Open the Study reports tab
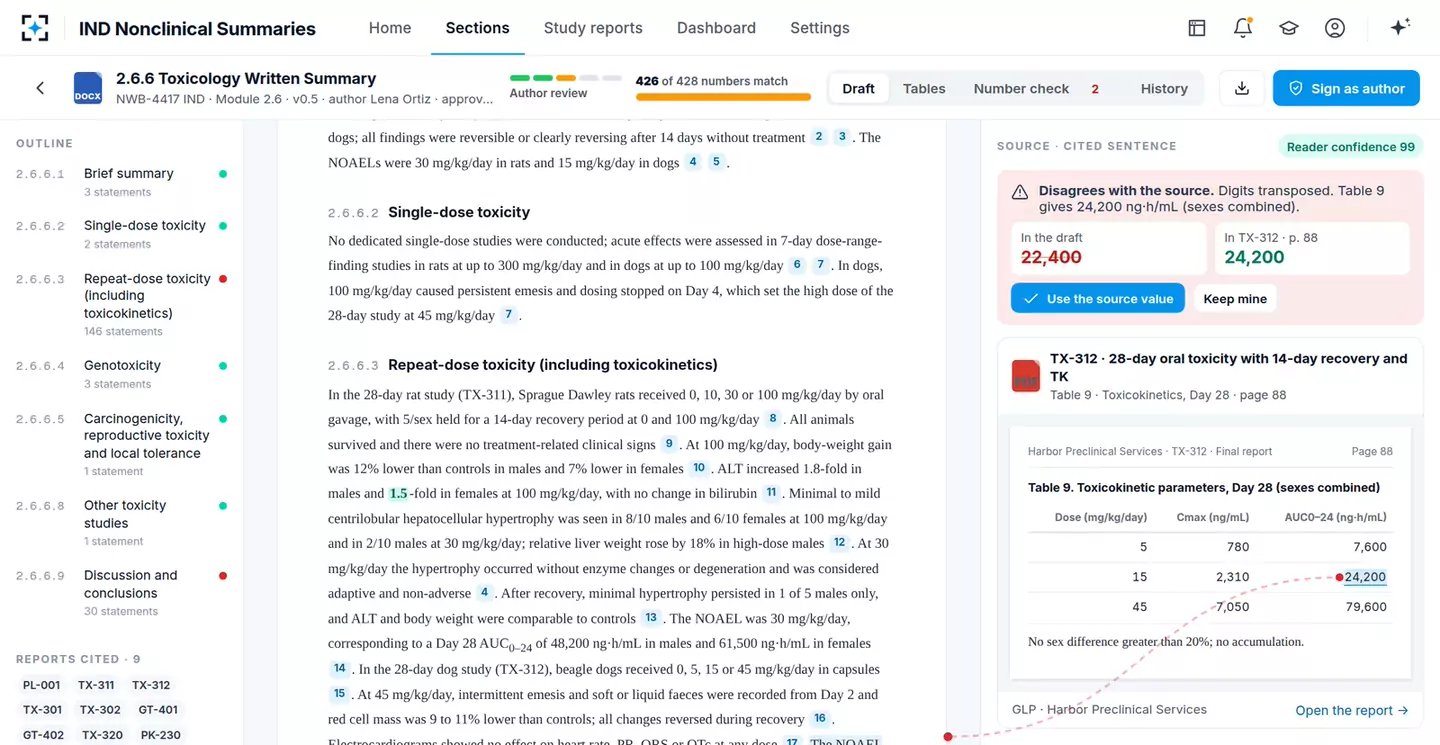This screenshot has width=1440, height=745. (x=593, y=28)
